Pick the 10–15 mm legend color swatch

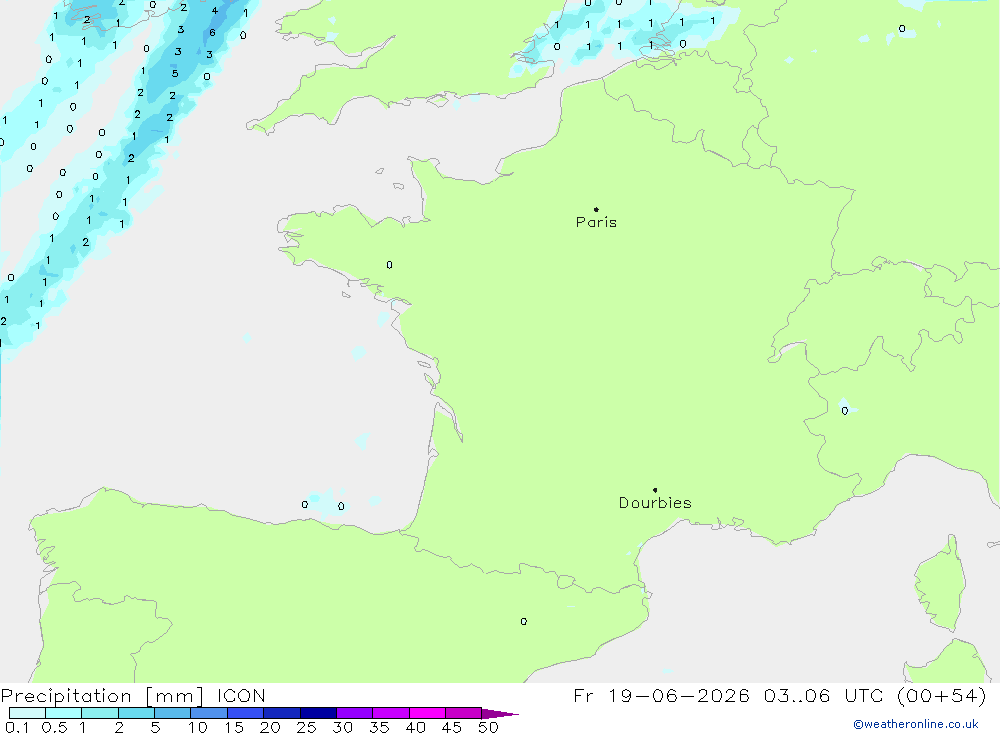pyautogui.click(x=209, y=713)
